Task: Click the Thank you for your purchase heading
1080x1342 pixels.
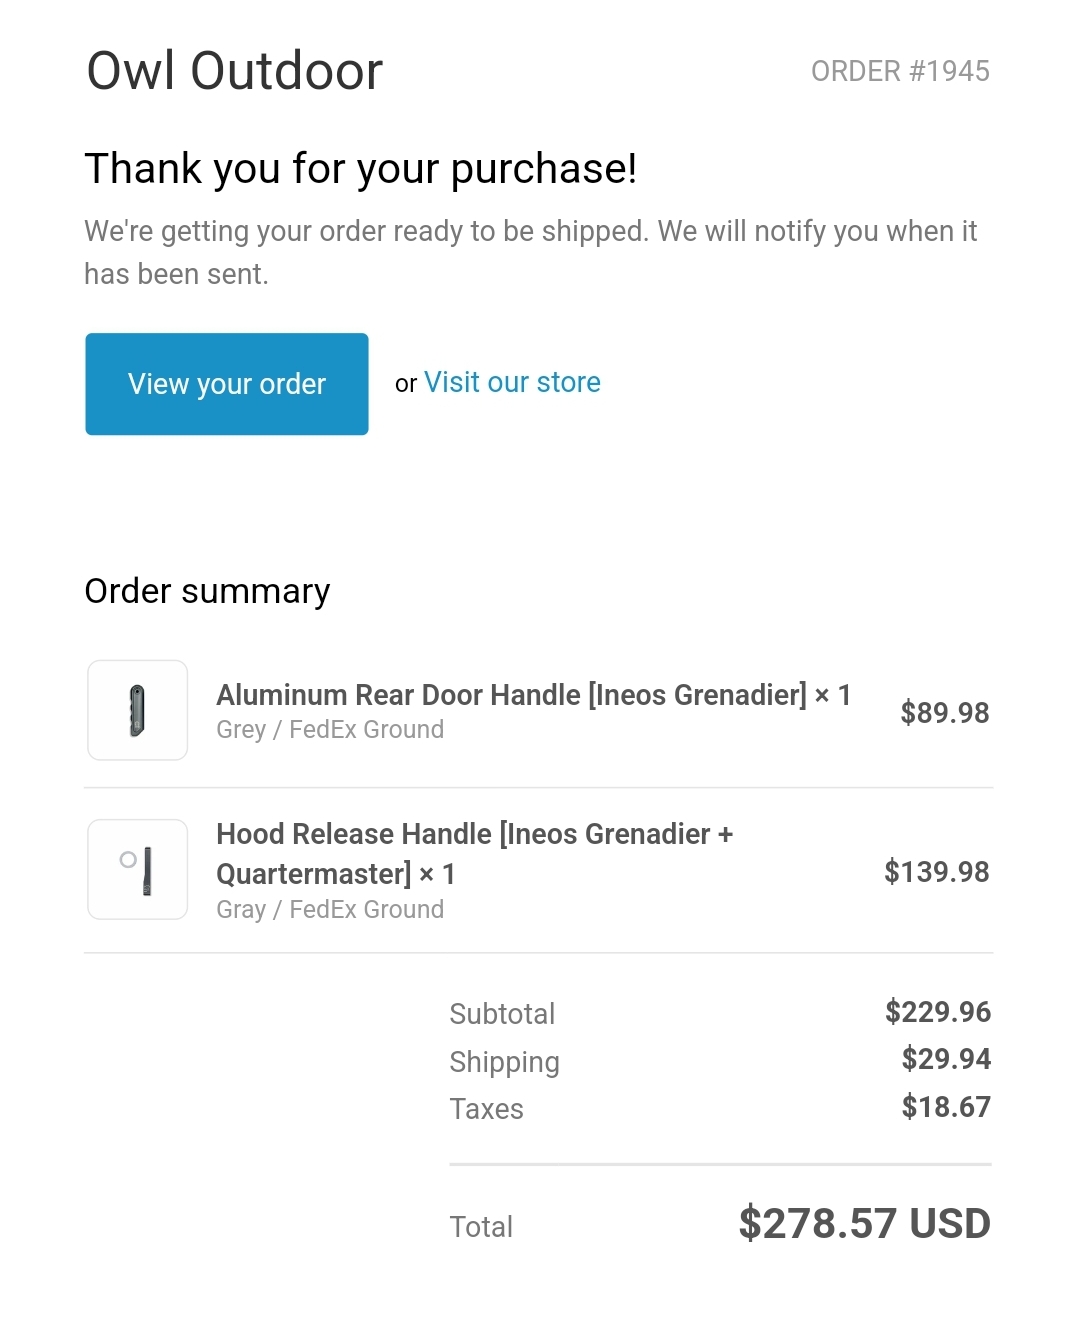Action: point(361,168)
